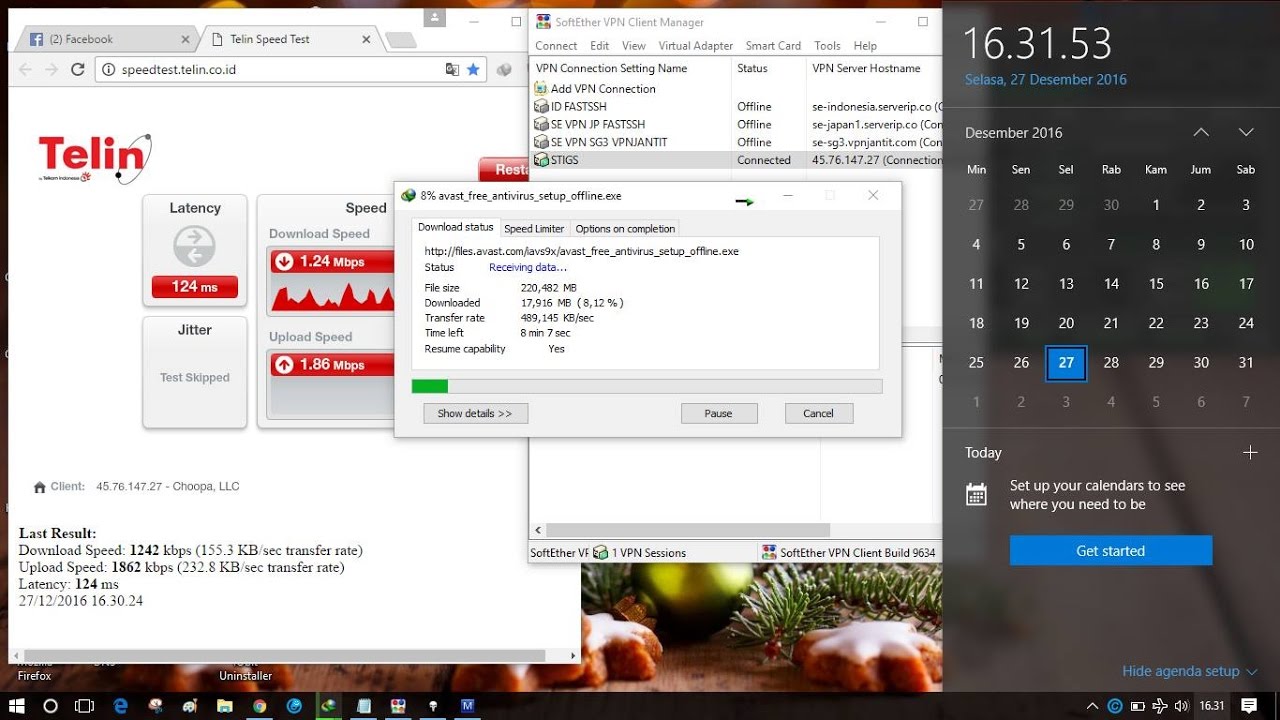Select the Download status tab
The height and width of the screenshot is (720, 1280).
(x=456, y=227)
